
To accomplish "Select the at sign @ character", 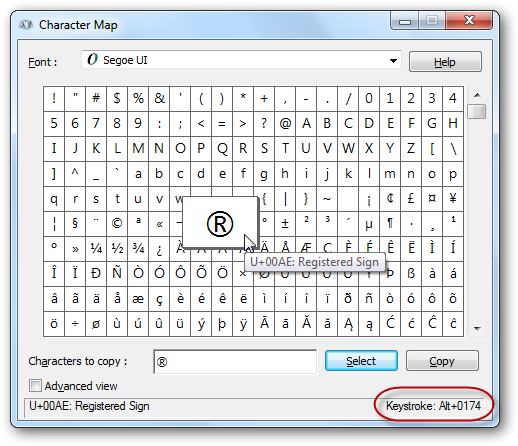I will tap(285, 124).
